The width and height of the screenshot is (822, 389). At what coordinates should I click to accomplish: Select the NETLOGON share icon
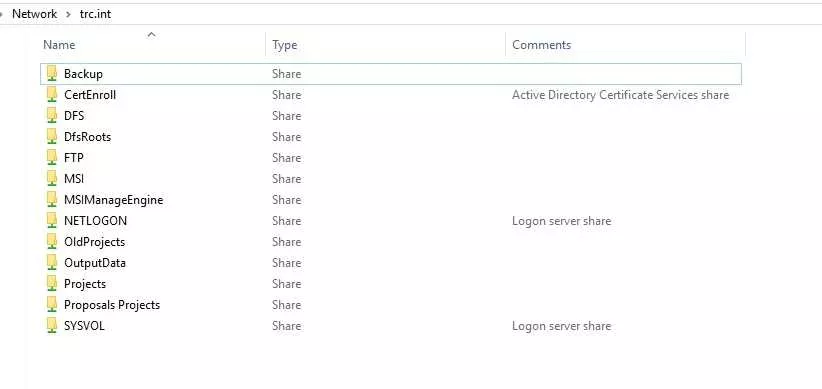(52, 221)
